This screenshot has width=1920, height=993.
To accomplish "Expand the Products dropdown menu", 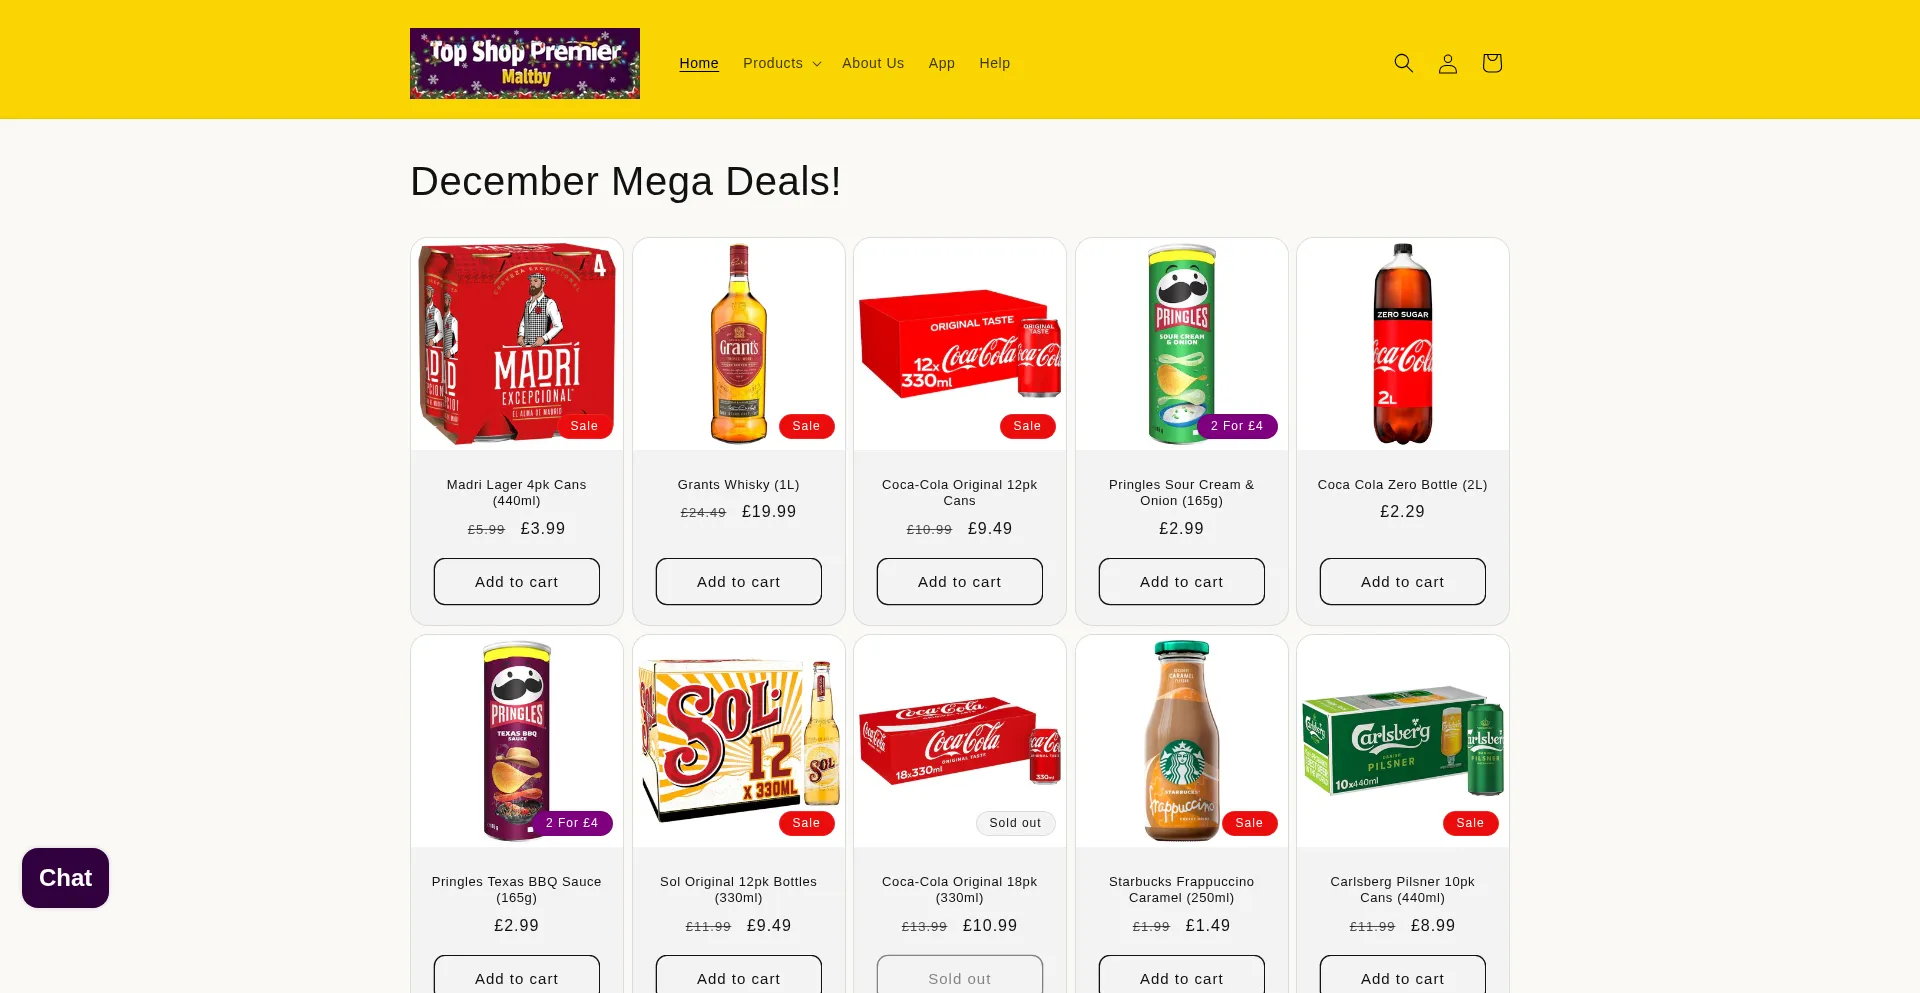I will tap(781, 63).
